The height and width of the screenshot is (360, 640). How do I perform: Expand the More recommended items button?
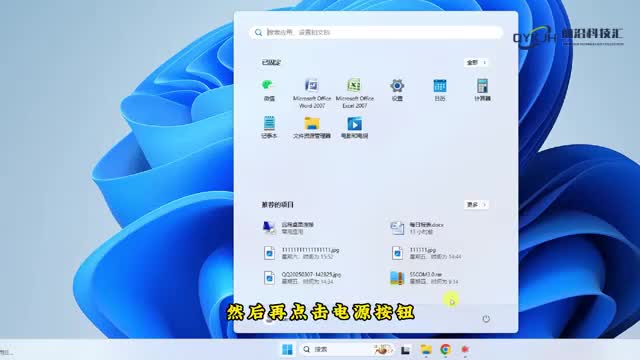pos(476,204)
